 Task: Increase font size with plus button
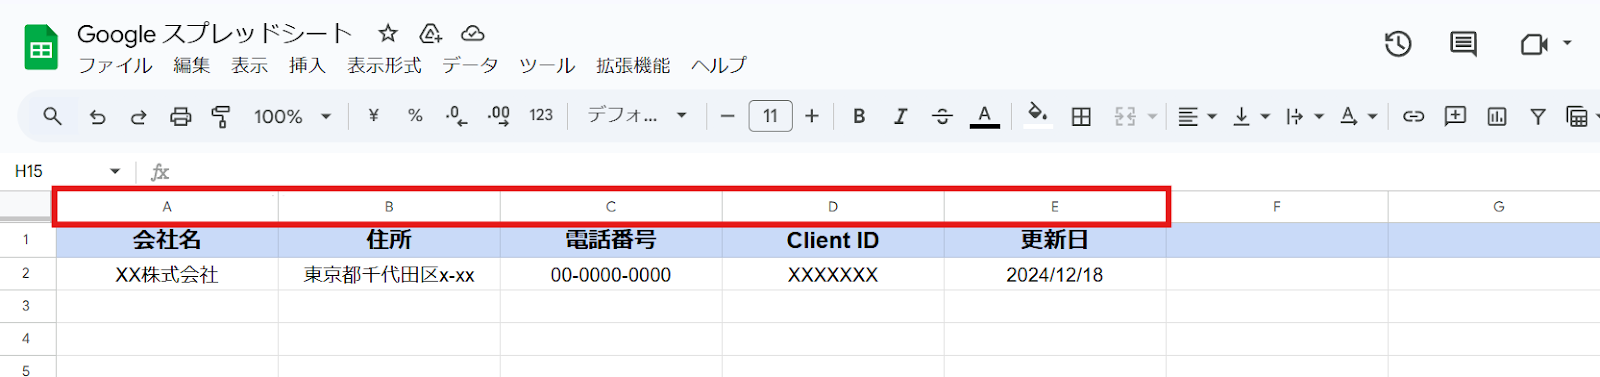pos(812,117)
